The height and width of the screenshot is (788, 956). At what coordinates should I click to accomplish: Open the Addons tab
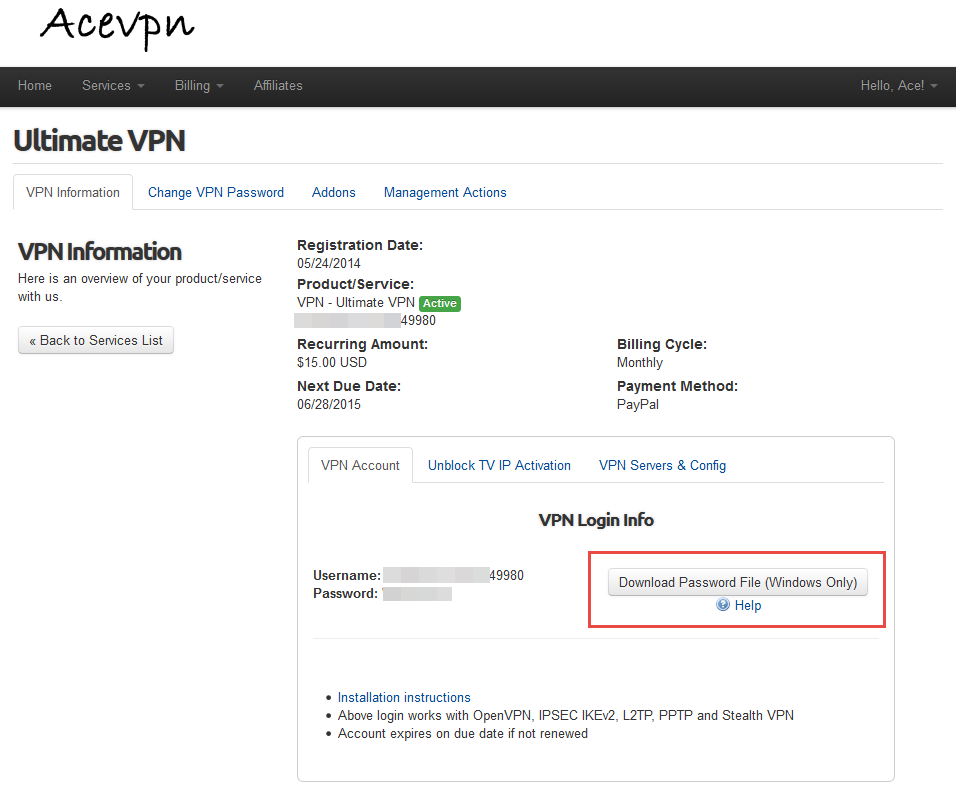coord(334,193)
